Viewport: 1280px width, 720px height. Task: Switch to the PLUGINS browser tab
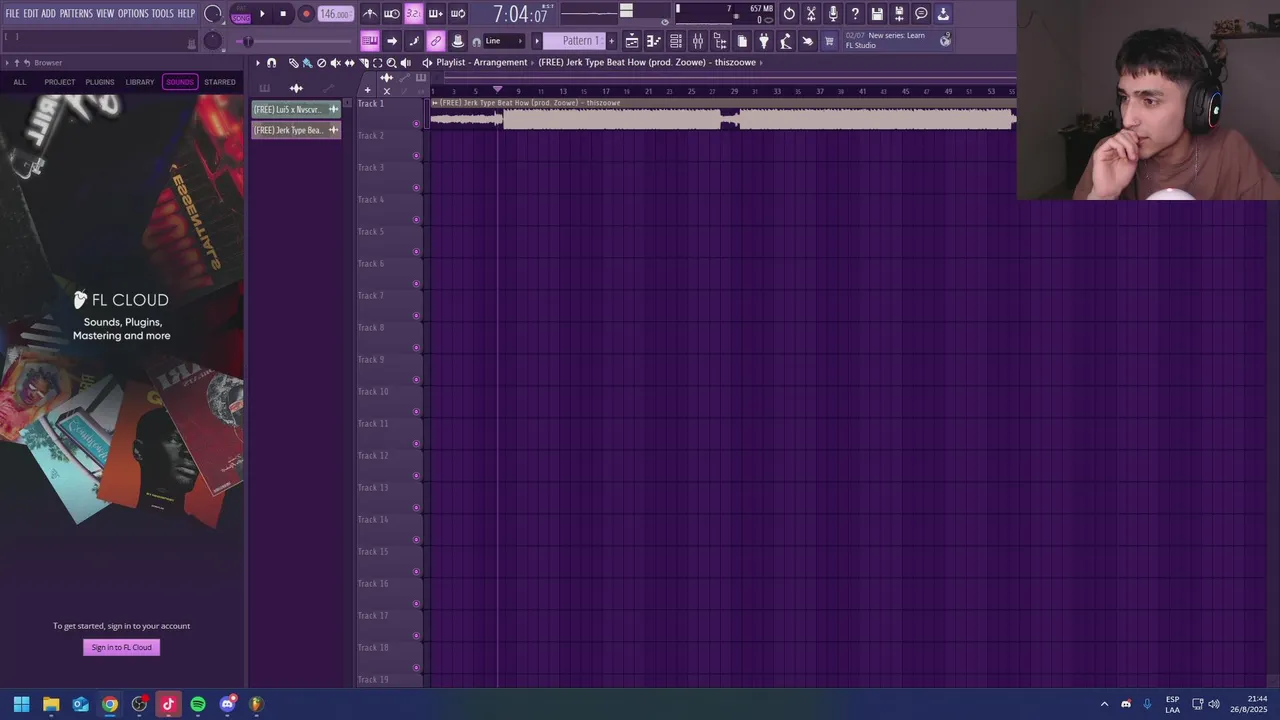pyautogui.click(x=100, y=82)
